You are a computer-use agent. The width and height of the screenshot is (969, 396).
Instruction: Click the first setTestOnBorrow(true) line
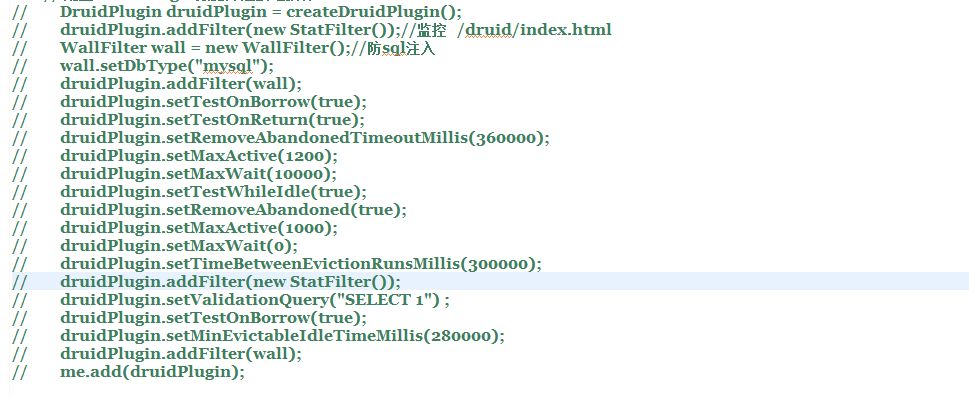tap(213, 102)
